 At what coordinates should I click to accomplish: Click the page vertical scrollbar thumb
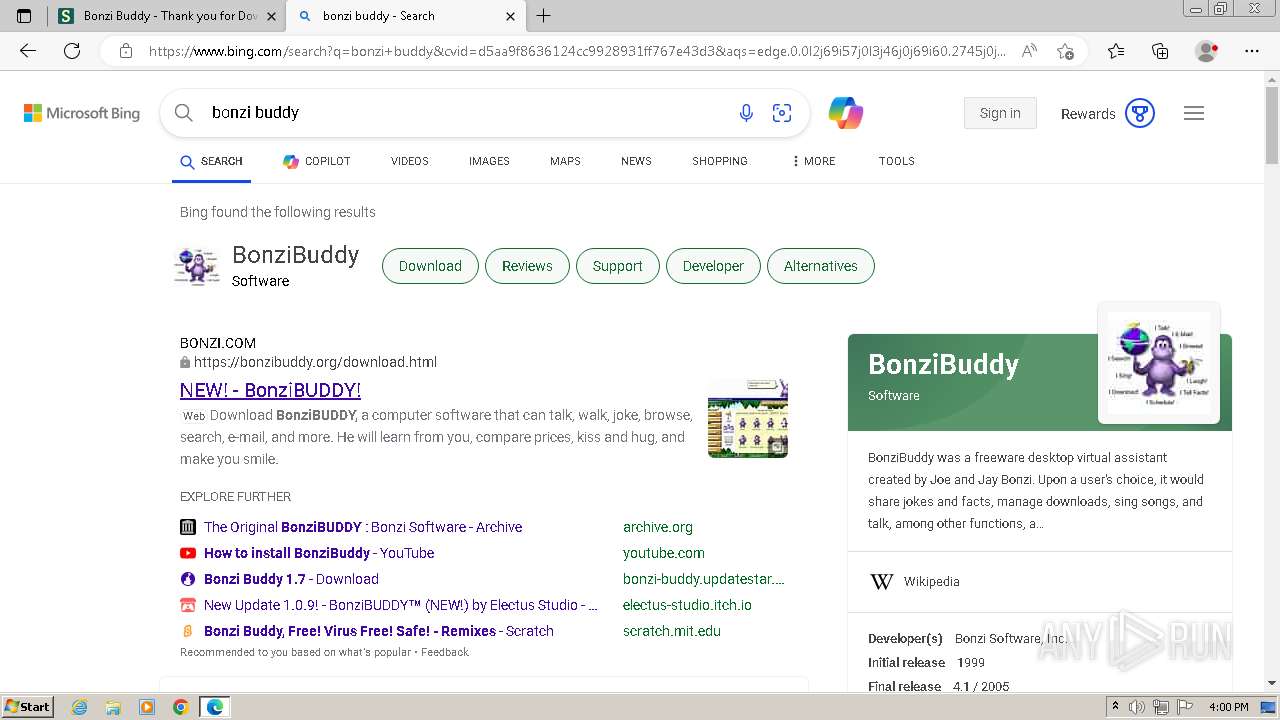coord(1272,123)
